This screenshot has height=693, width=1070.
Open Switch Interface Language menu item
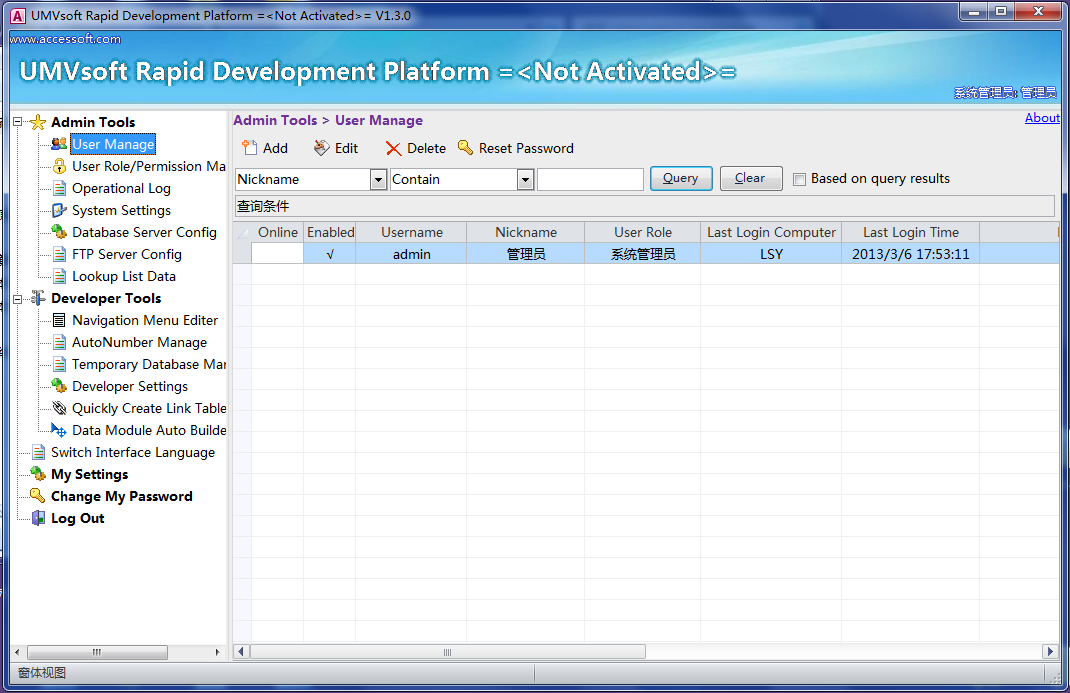pos(132,452)
